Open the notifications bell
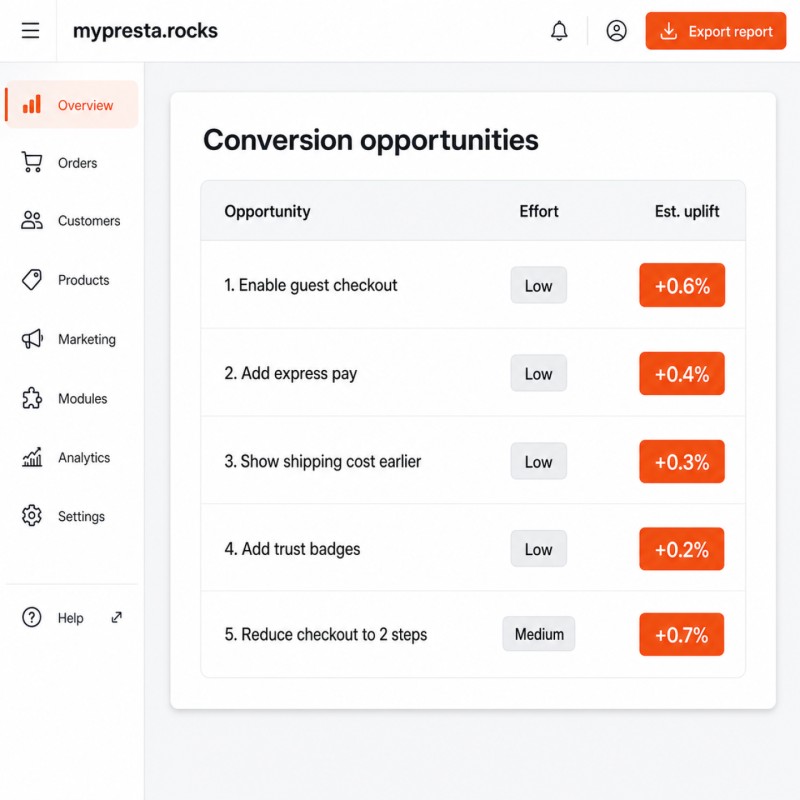 559,31
